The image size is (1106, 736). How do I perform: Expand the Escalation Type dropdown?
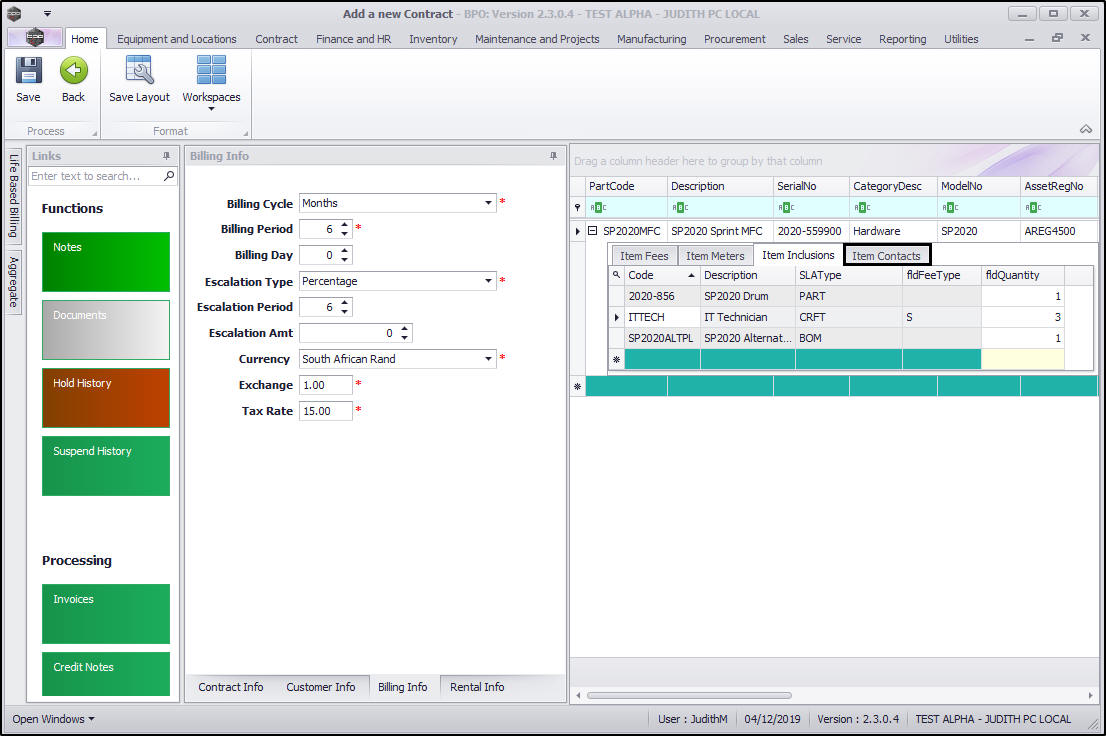pyautogui.click(x=489, y=281)
